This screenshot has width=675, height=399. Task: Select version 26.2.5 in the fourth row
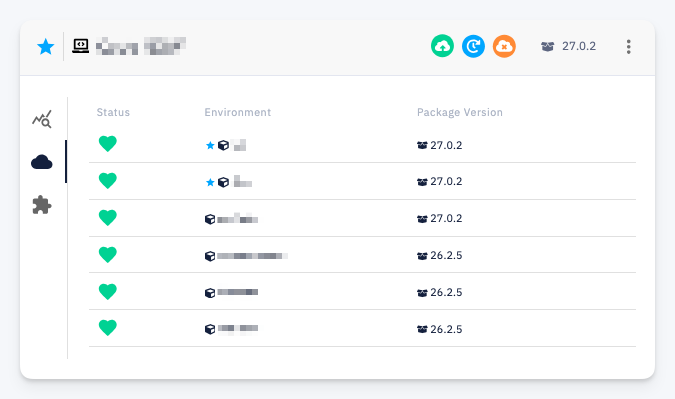click(446, 255)
